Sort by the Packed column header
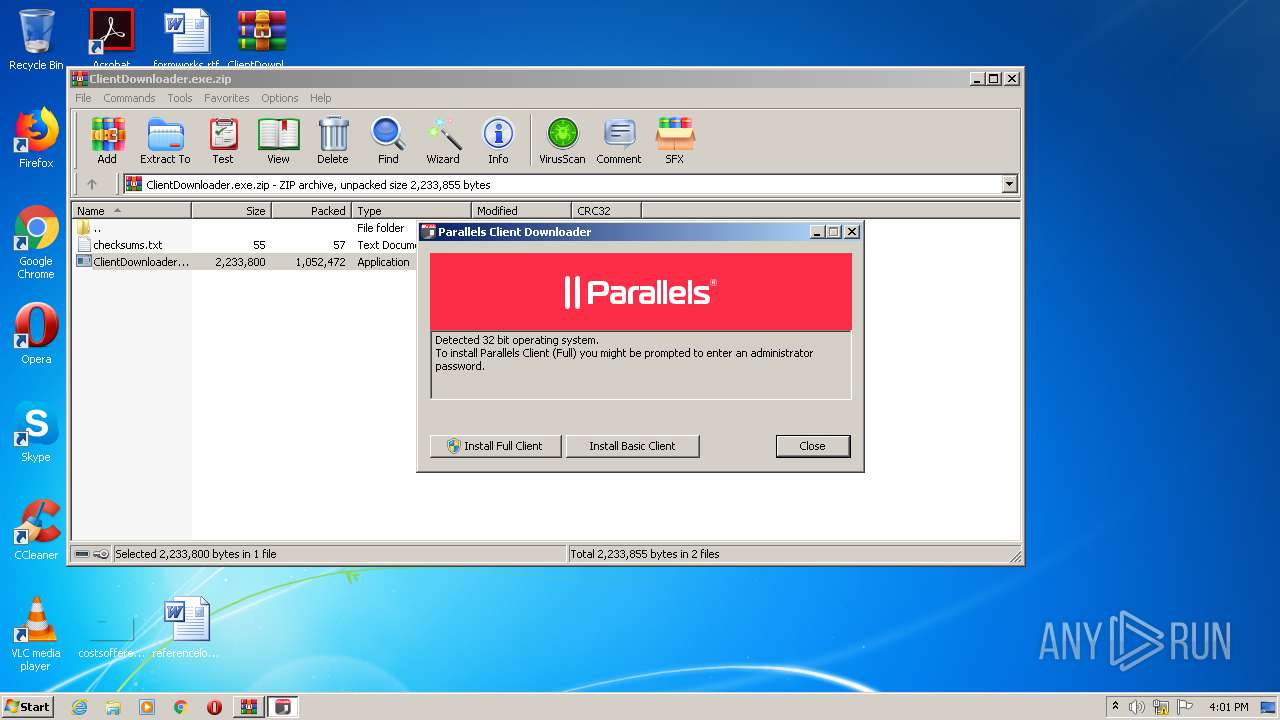This screenshot has width=1280, height=720. click(311, 210)
